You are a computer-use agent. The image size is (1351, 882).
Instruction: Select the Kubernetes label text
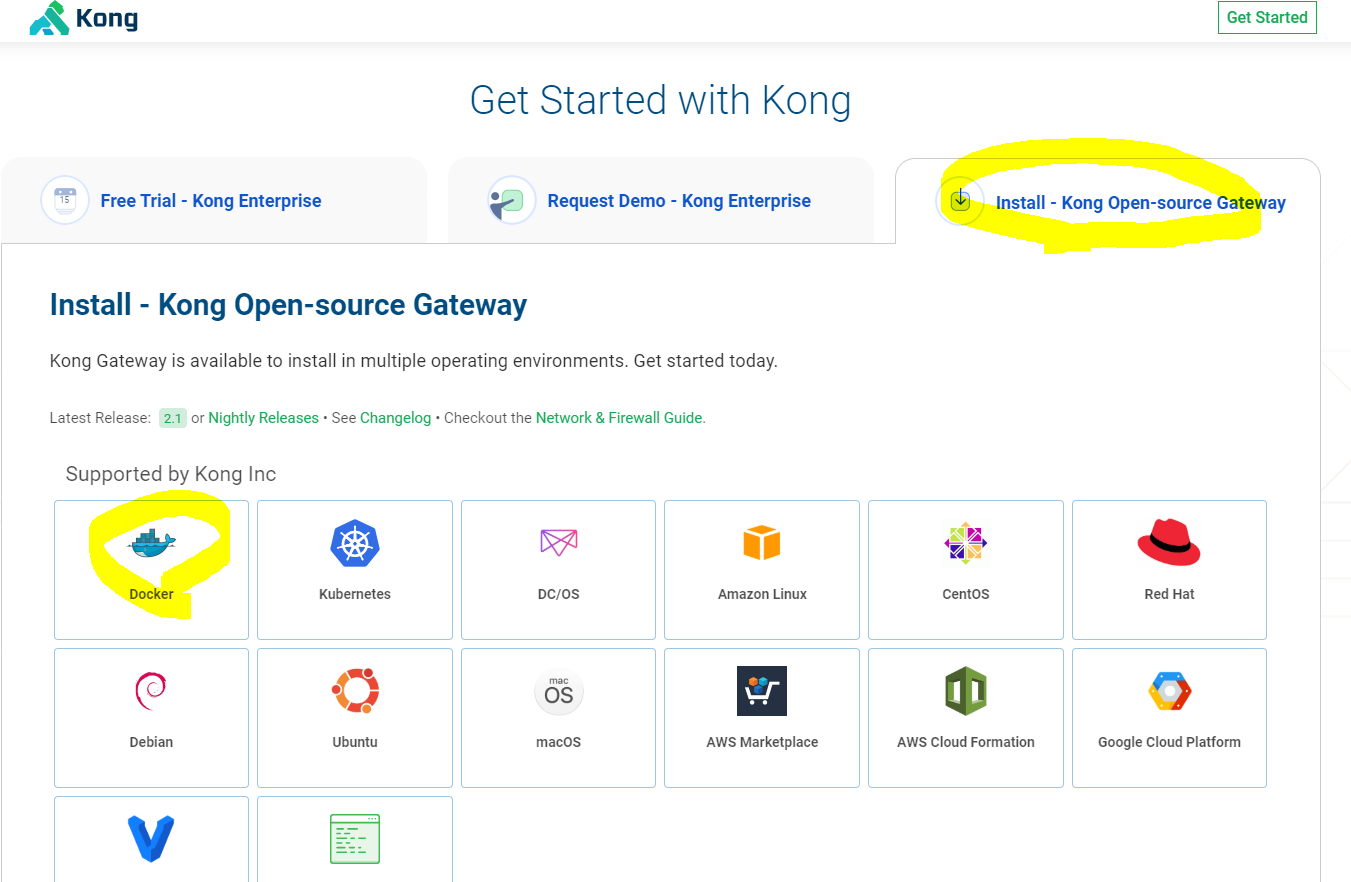(355, 594)
